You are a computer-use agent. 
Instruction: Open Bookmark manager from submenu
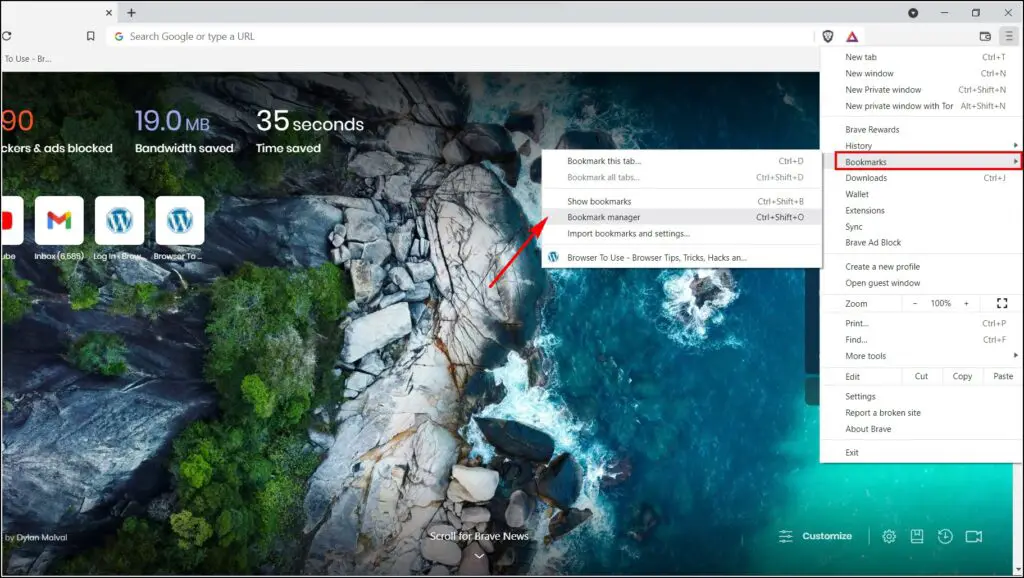pos(682,217)
